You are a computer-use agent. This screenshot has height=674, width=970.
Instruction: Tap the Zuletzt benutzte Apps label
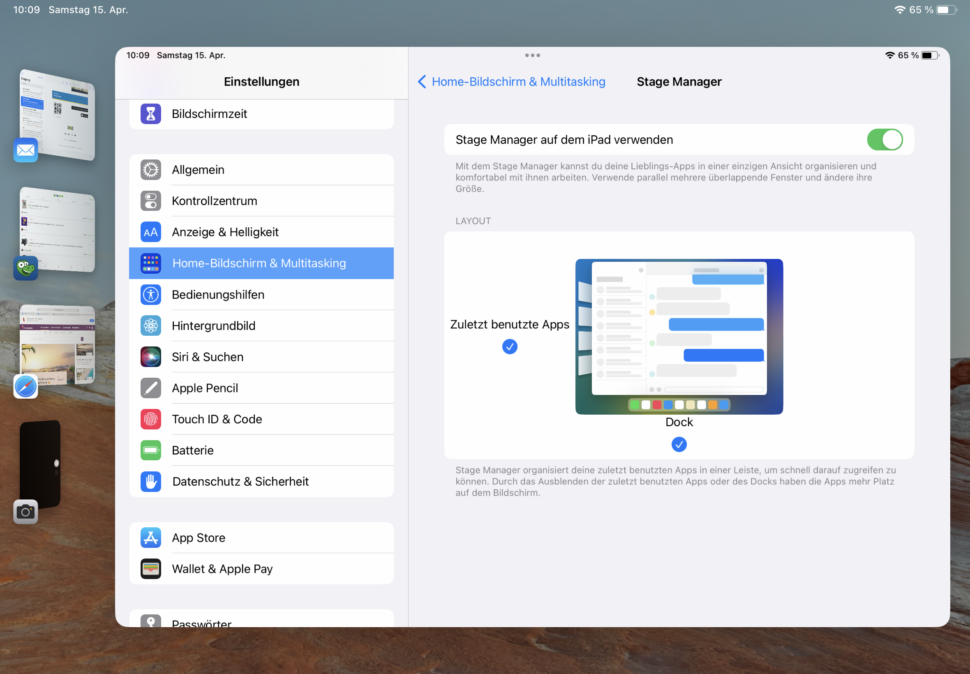point(510,325)
